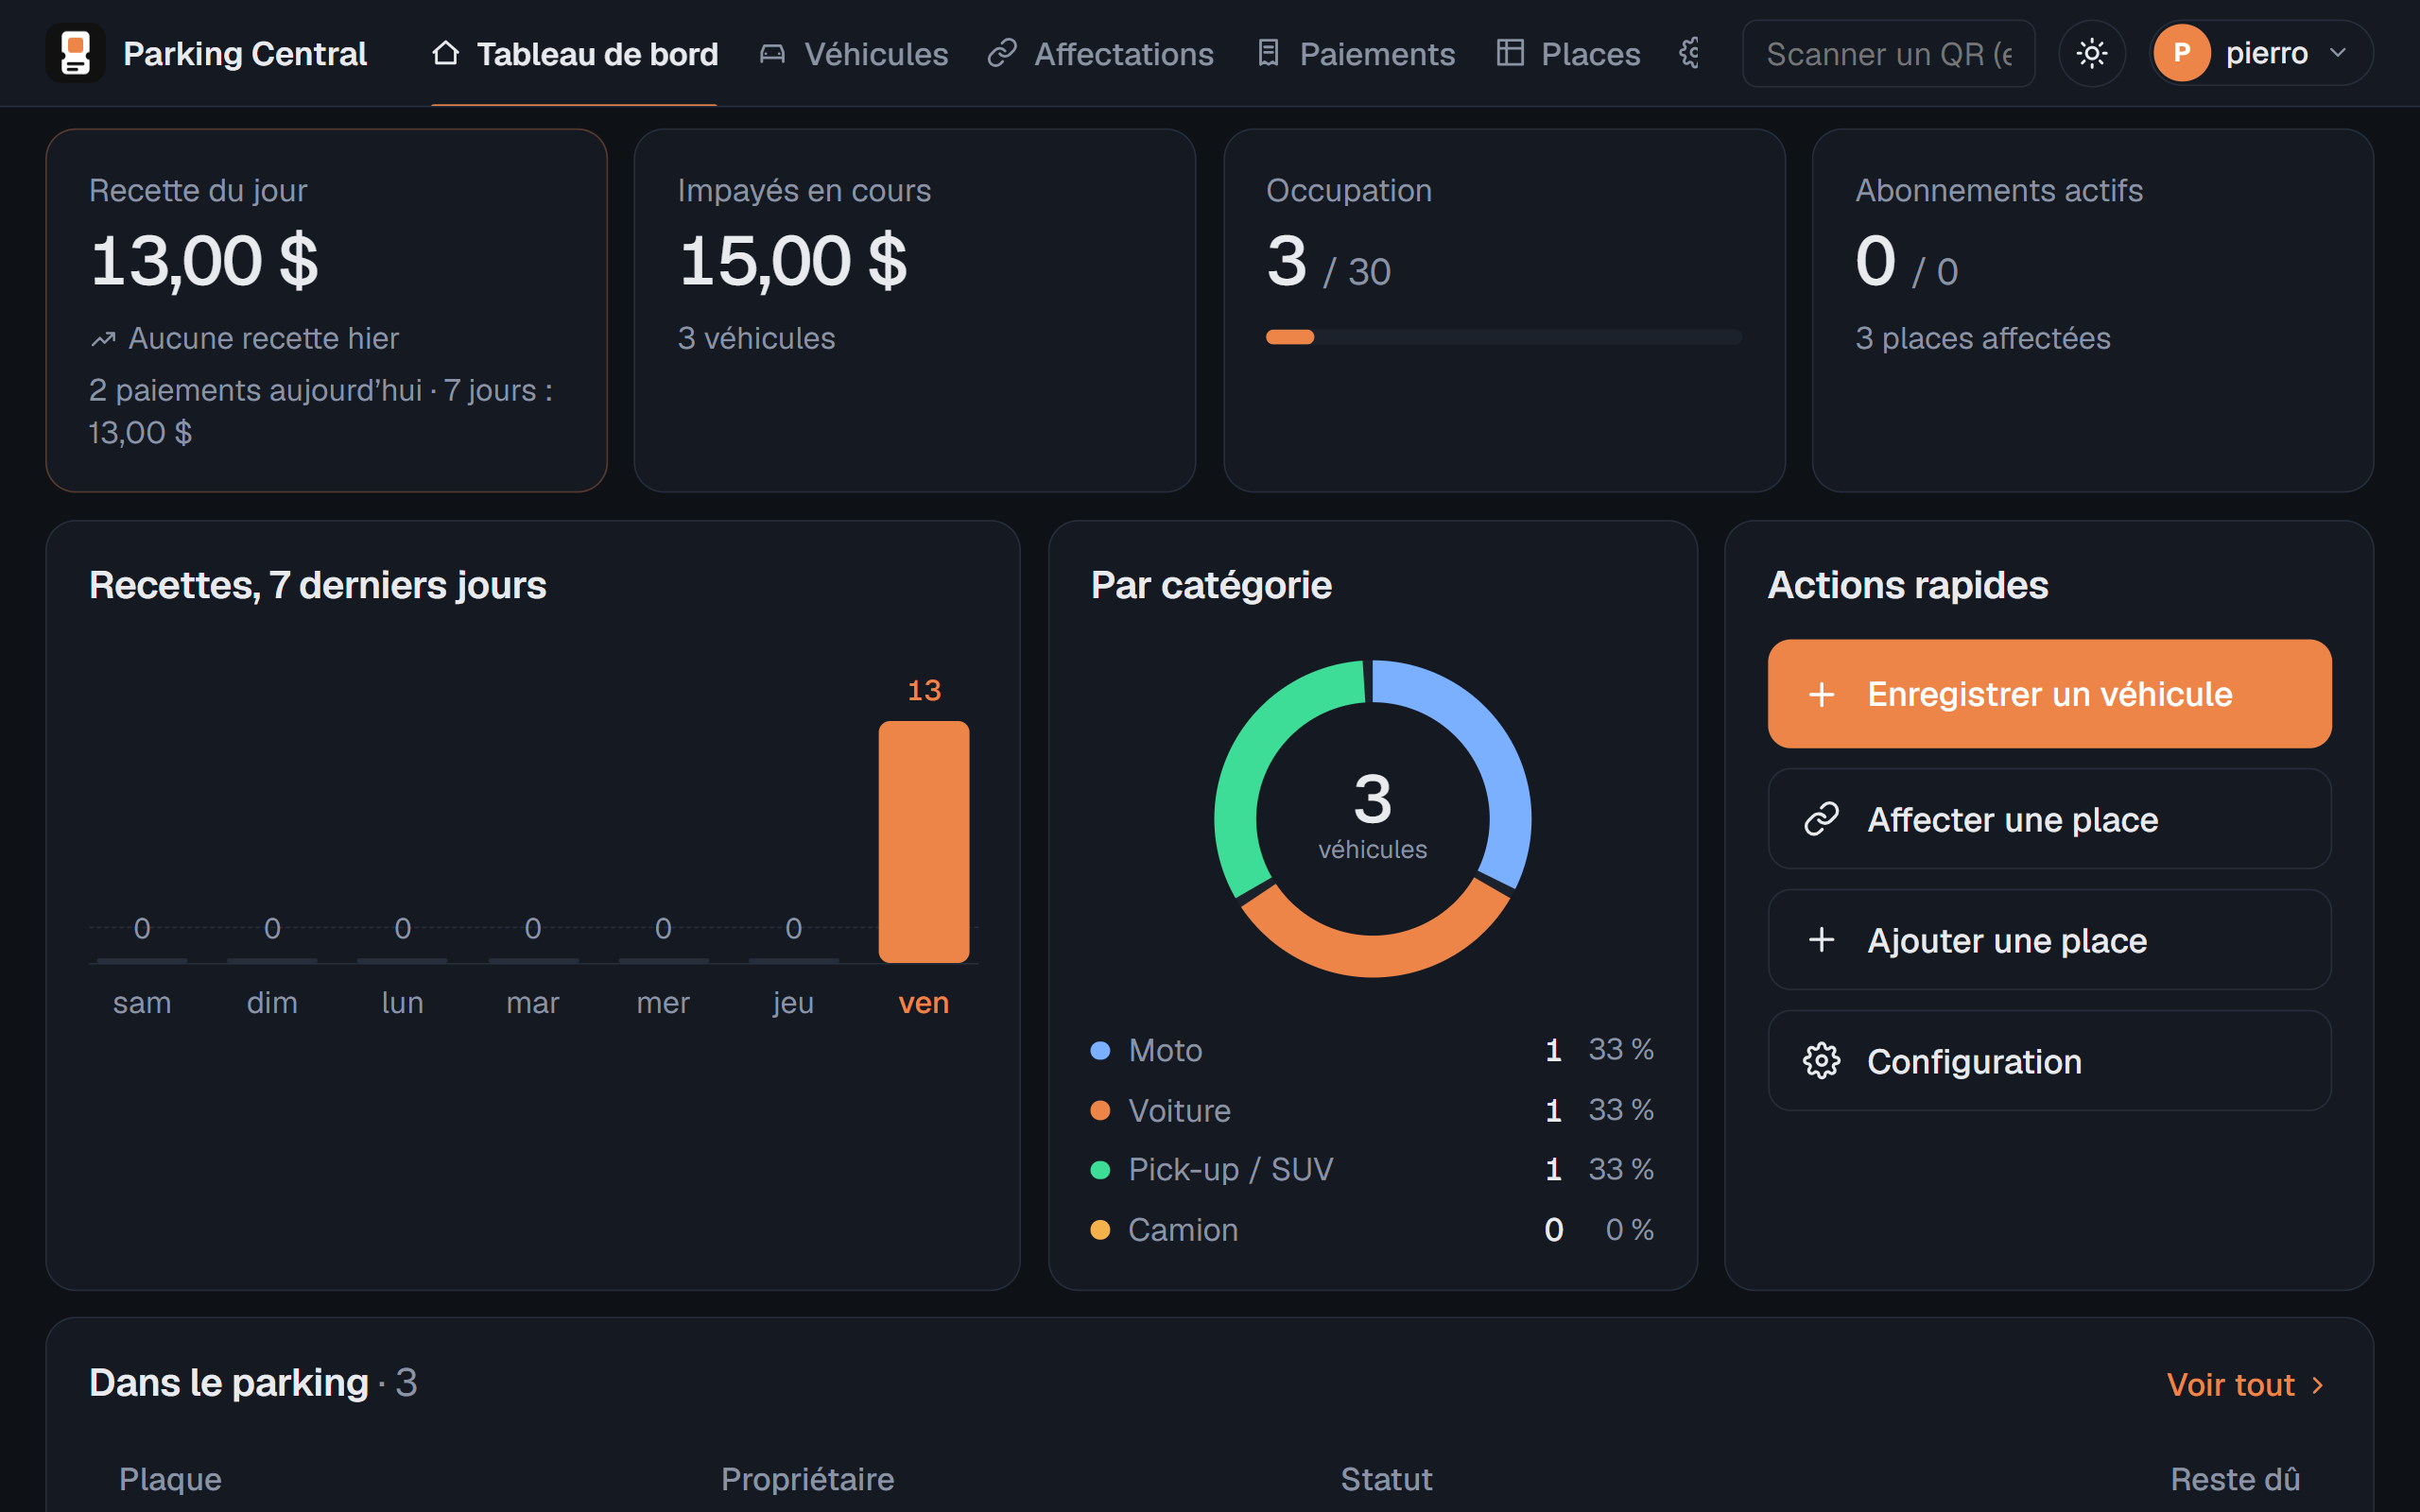Click the yellow Camion legend dot

1100,1230
